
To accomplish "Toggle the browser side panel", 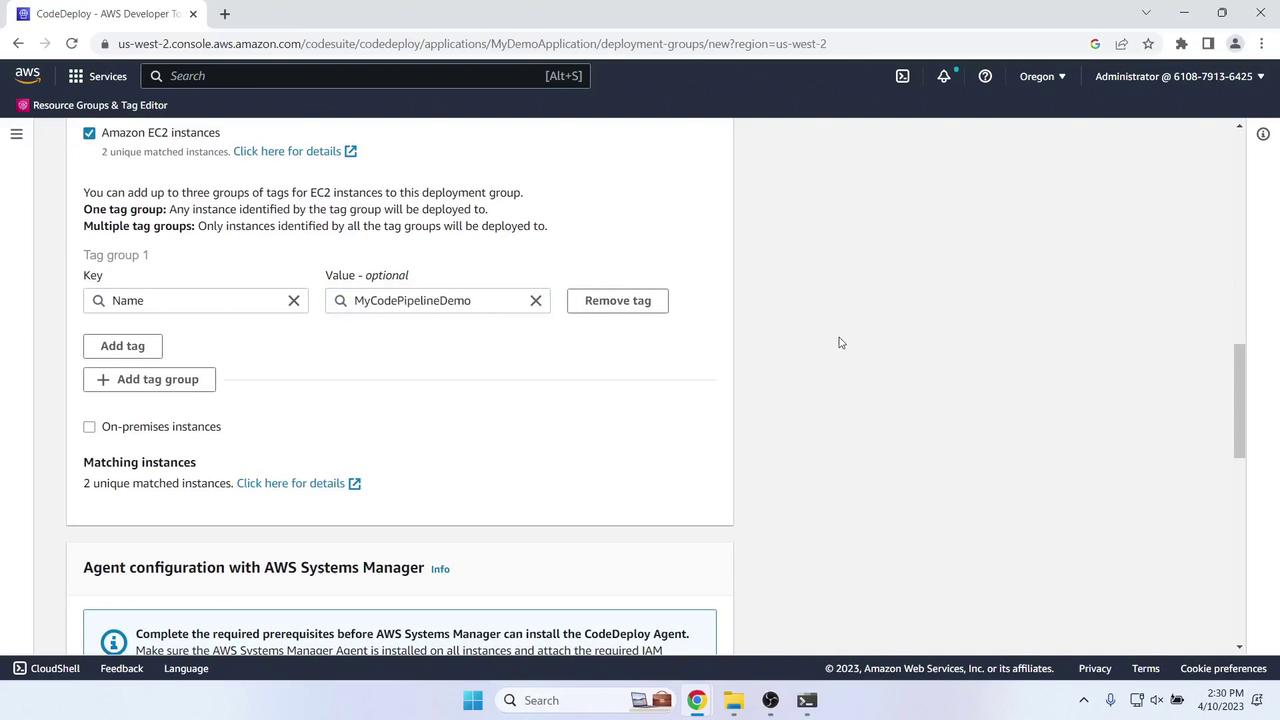I will coord(1208,44).
